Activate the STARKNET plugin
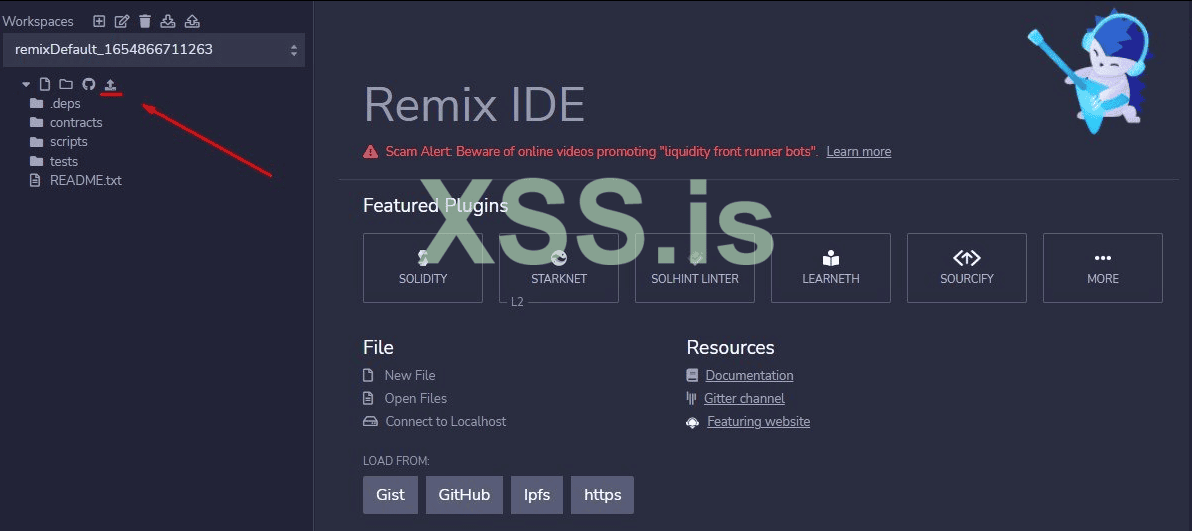Screen dimensions: 1192x531 coord(559,268)
